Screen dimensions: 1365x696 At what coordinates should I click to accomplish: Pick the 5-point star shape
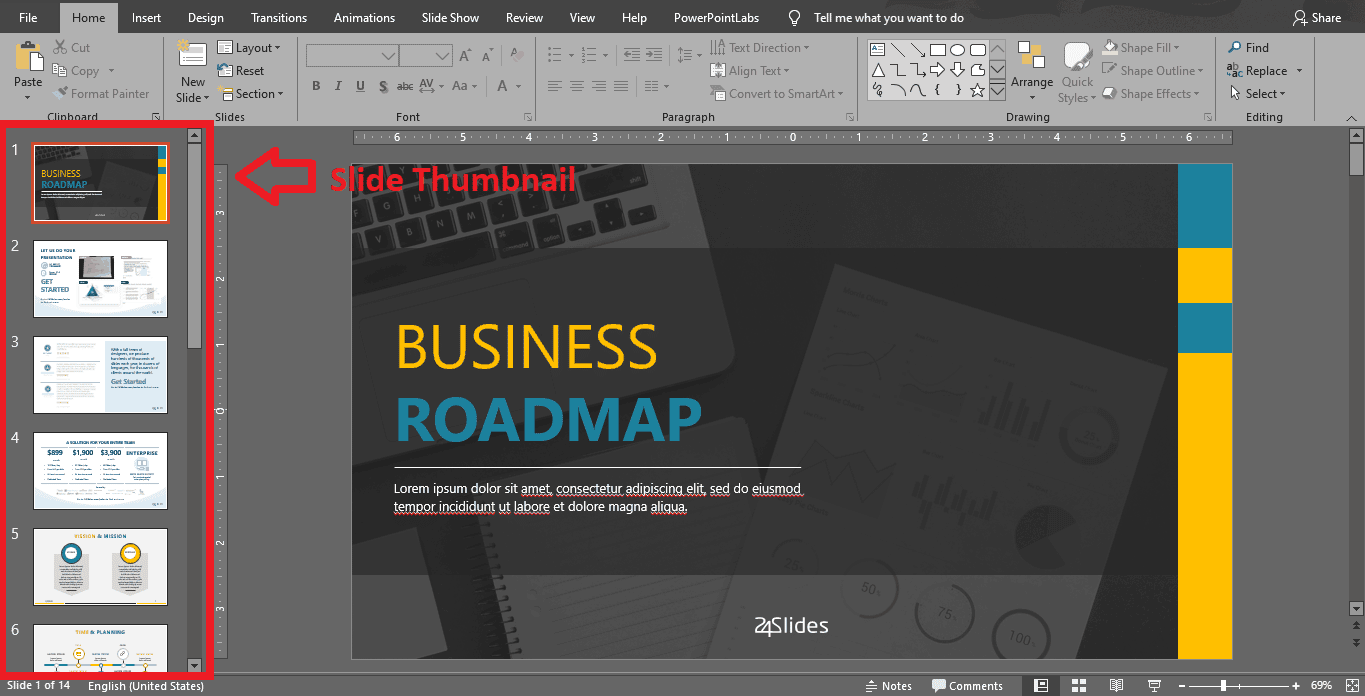point(977,90)
